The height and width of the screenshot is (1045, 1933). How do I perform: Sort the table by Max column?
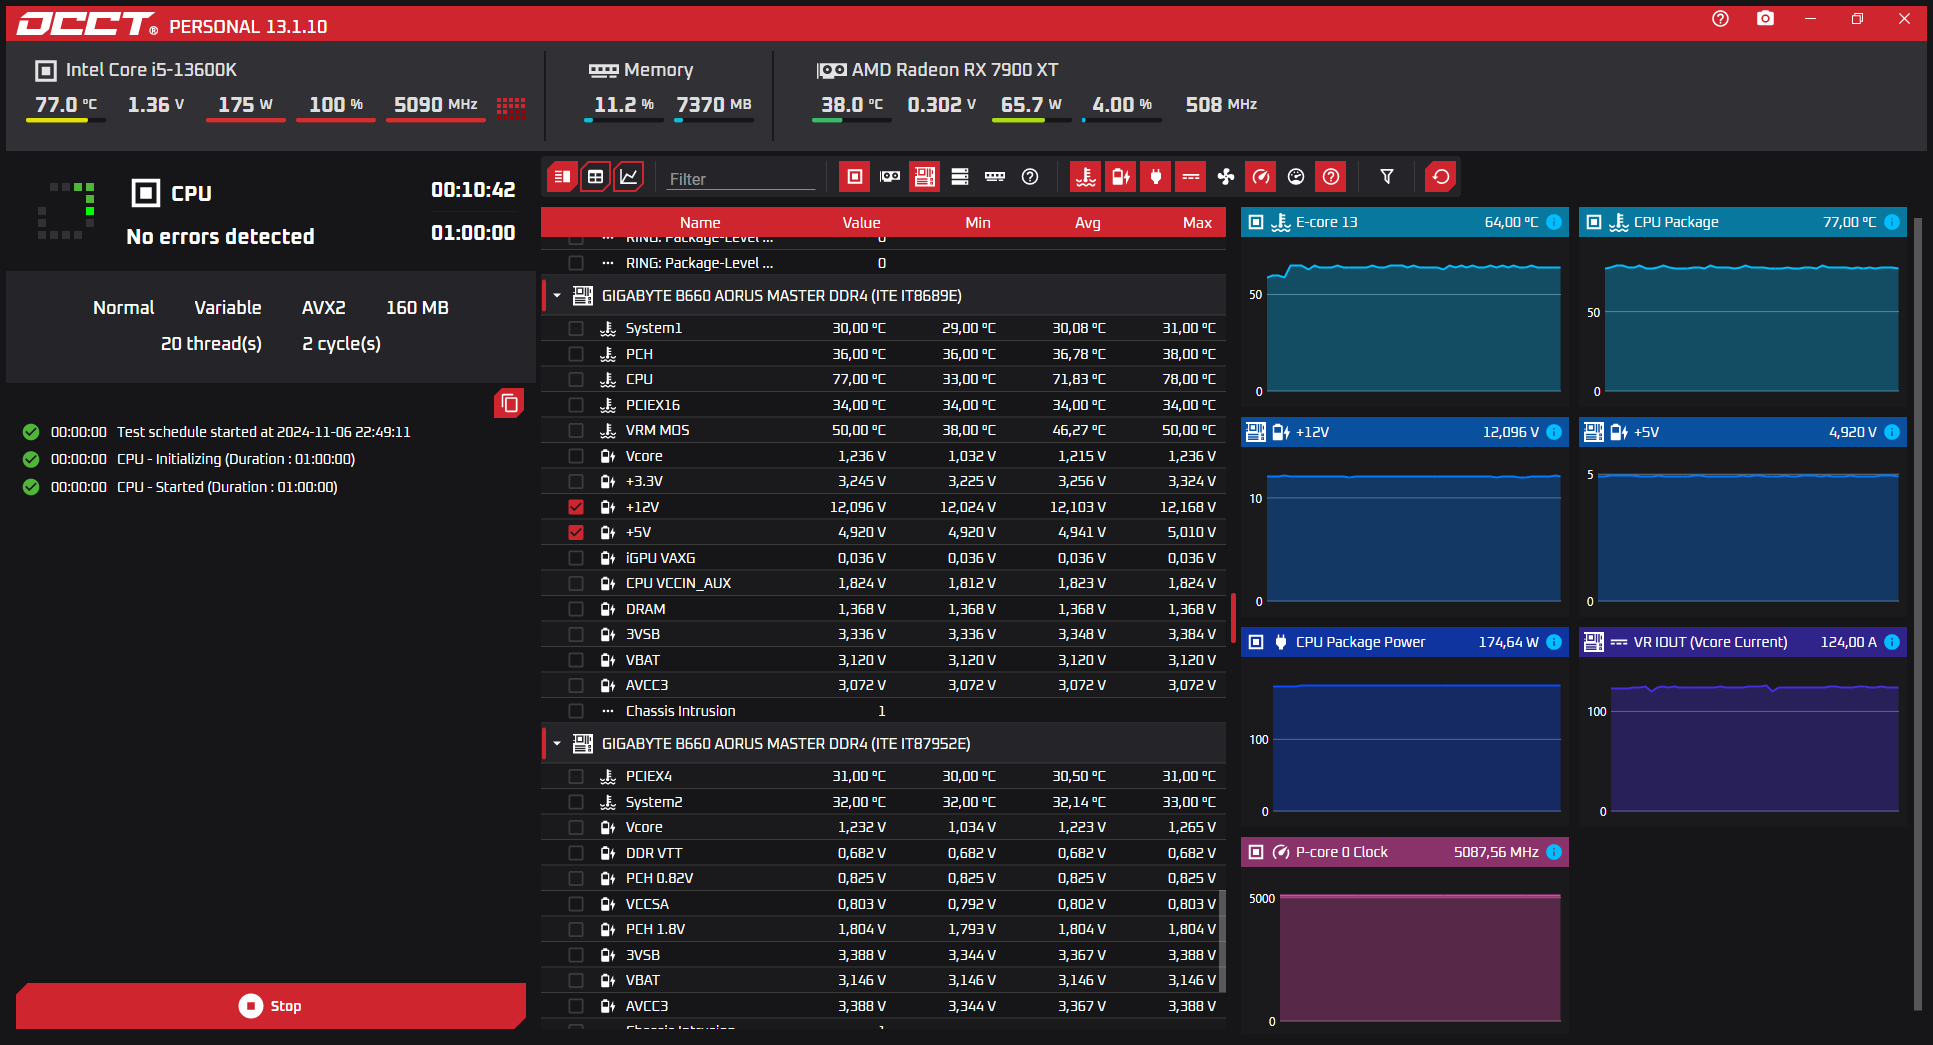point(1197,223)
